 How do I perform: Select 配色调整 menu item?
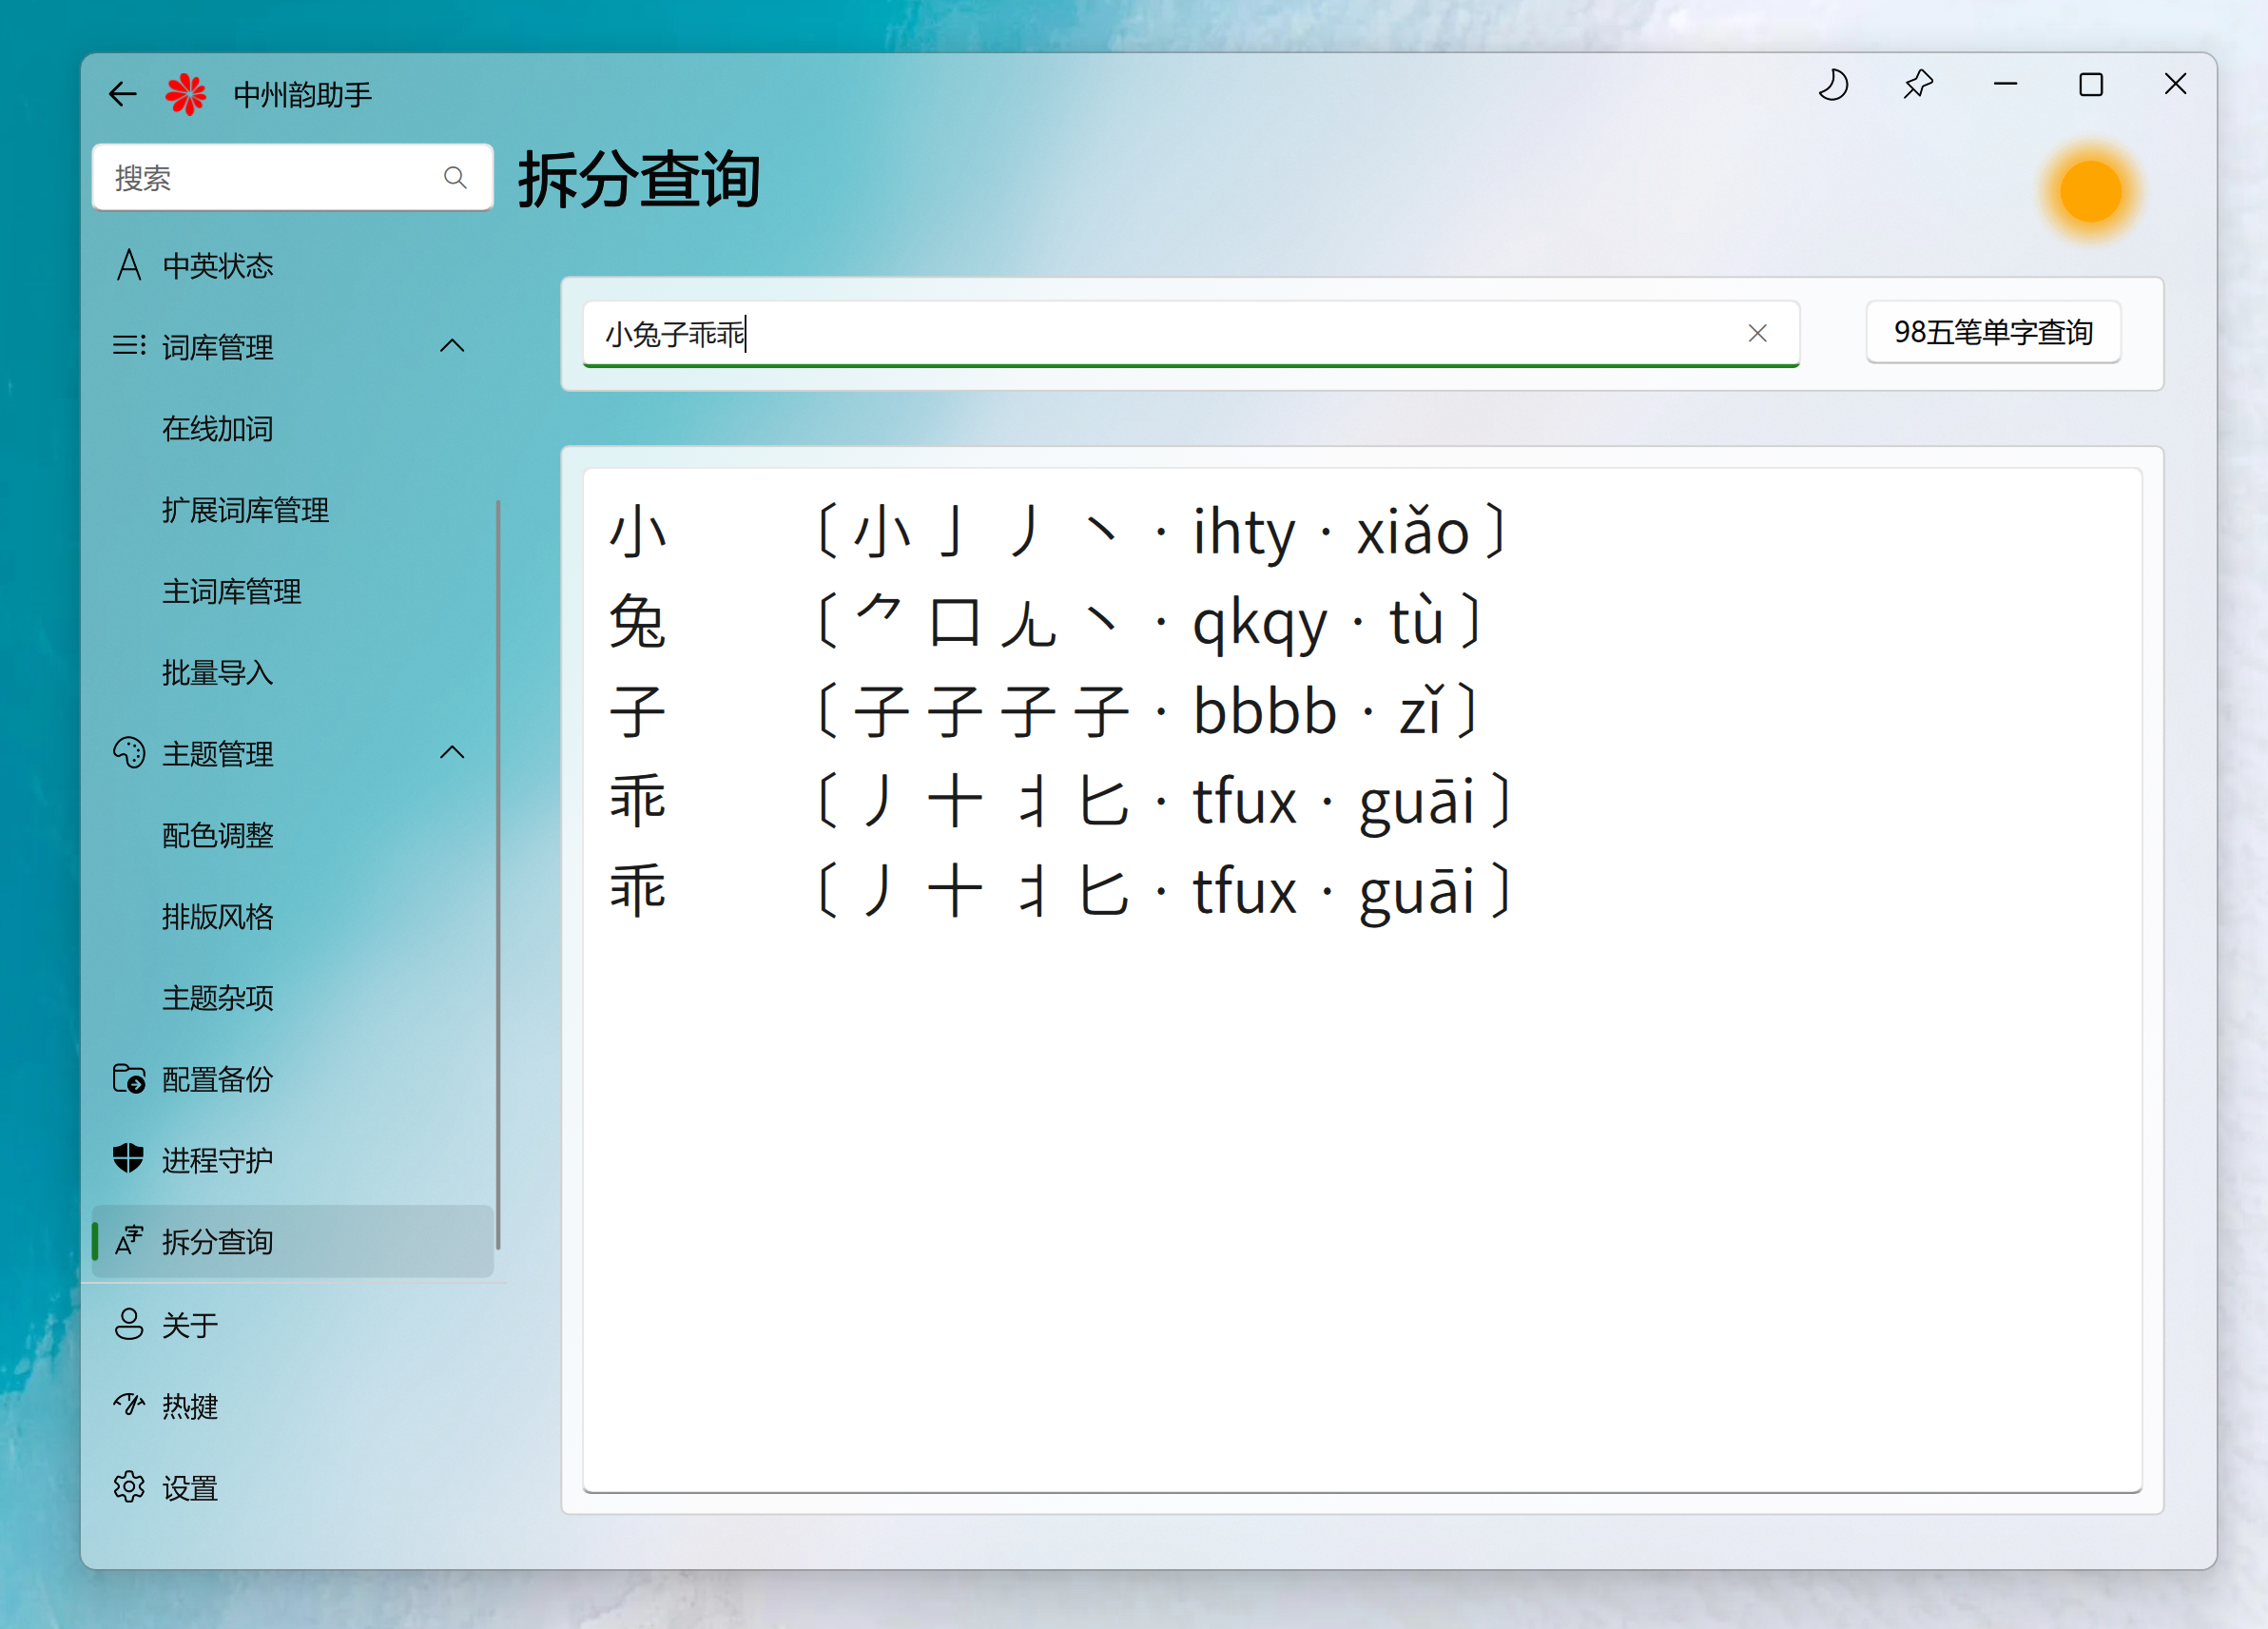[217, 835]
